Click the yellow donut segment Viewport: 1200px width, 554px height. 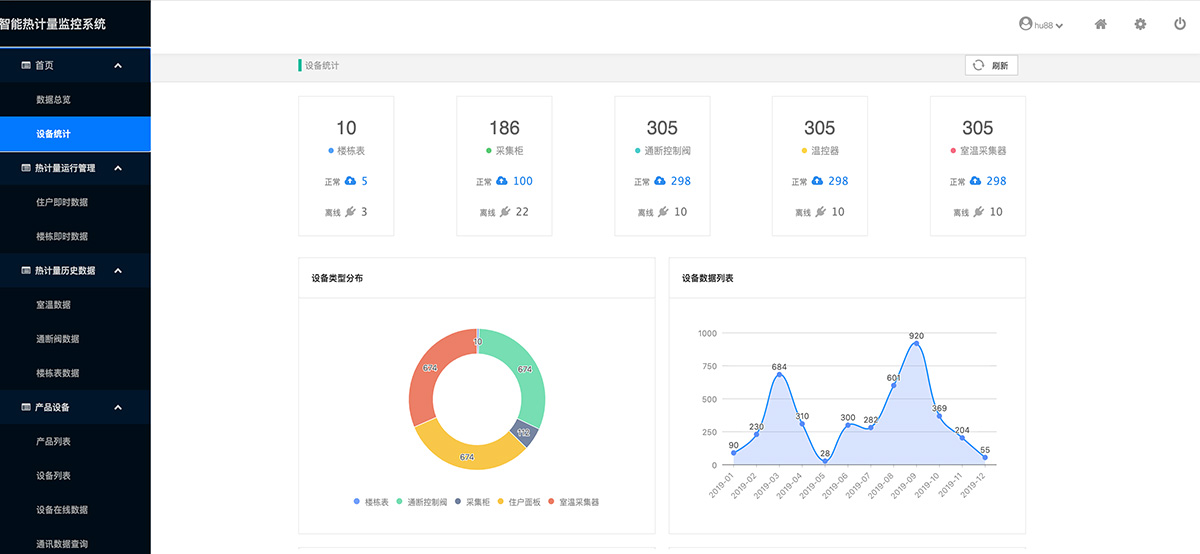pos(467,456)
